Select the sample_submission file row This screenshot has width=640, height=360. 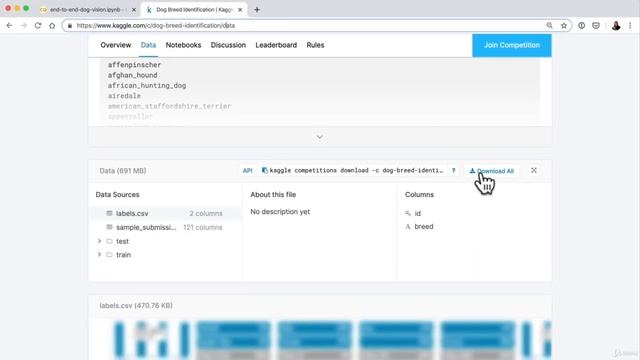(x=165, y=227)
